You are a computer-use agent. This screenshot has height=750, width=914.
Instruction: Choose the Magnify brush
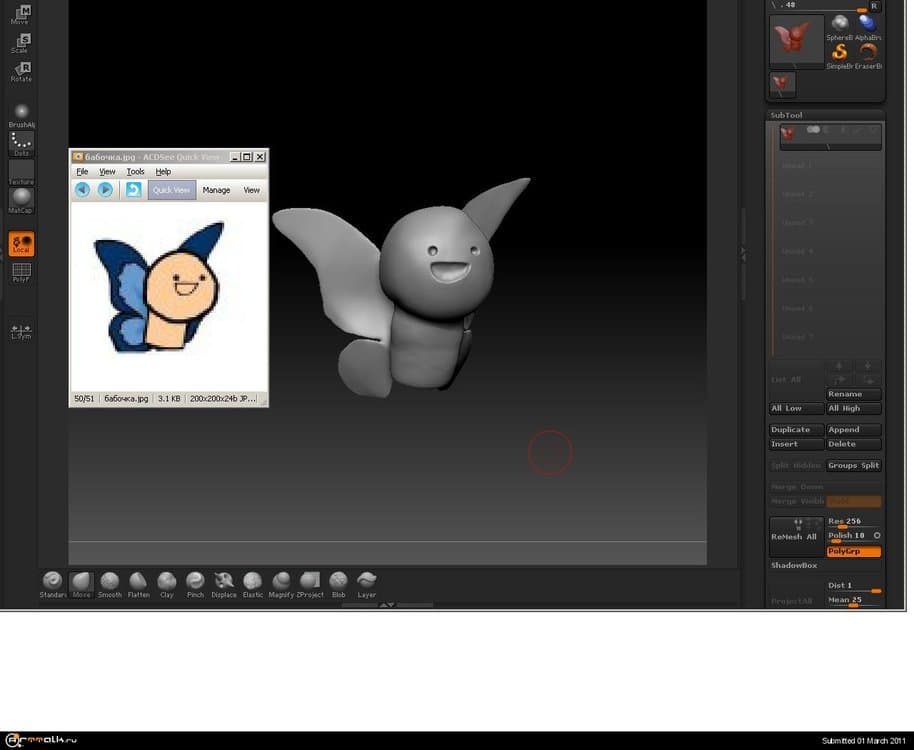[x=281, y=581]
